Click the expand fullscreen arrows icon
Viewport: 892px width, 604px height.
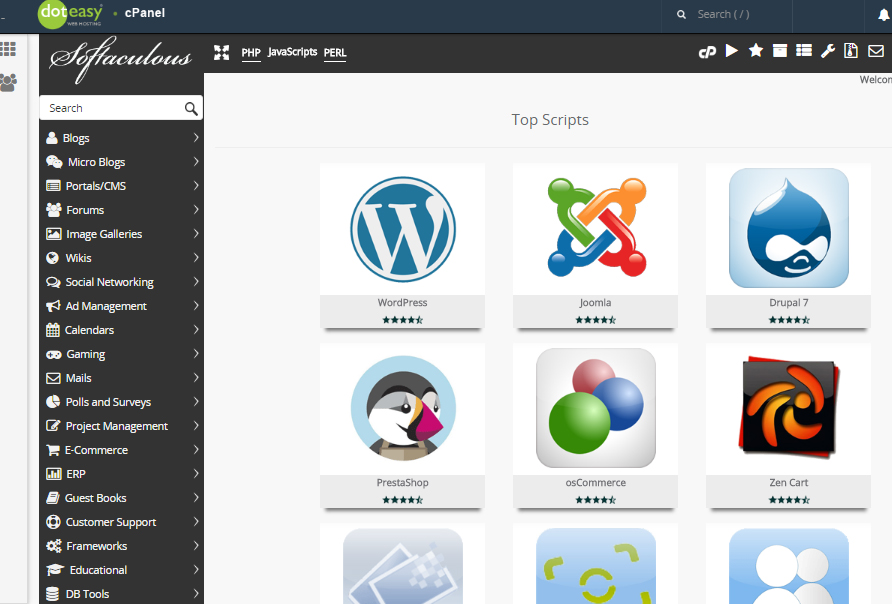point(221,52)
